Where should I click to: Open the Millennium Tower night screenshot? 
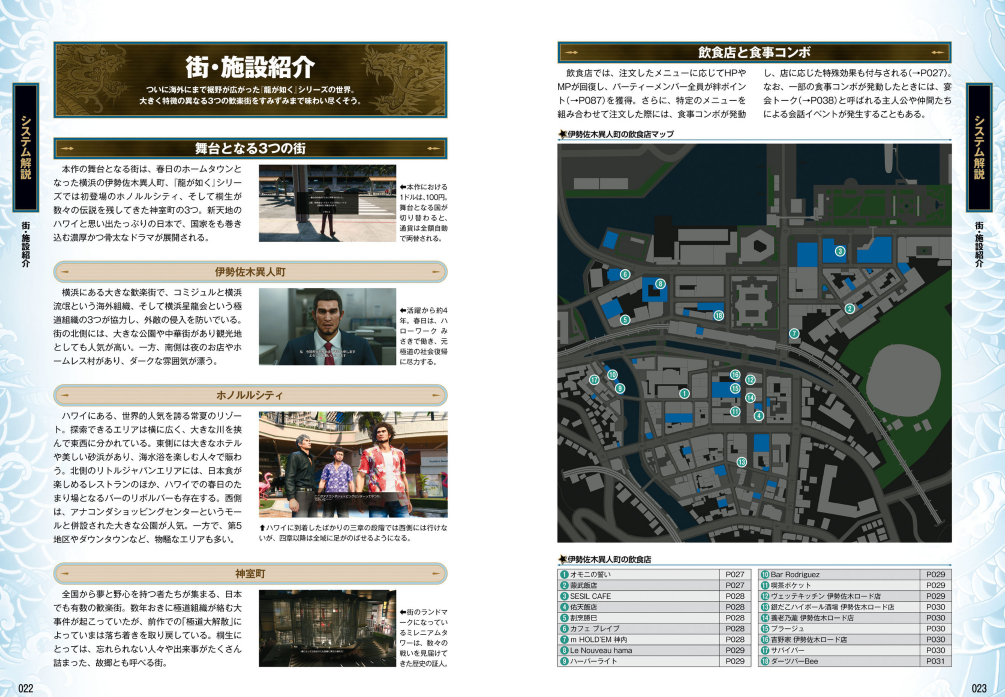[328, 628]
